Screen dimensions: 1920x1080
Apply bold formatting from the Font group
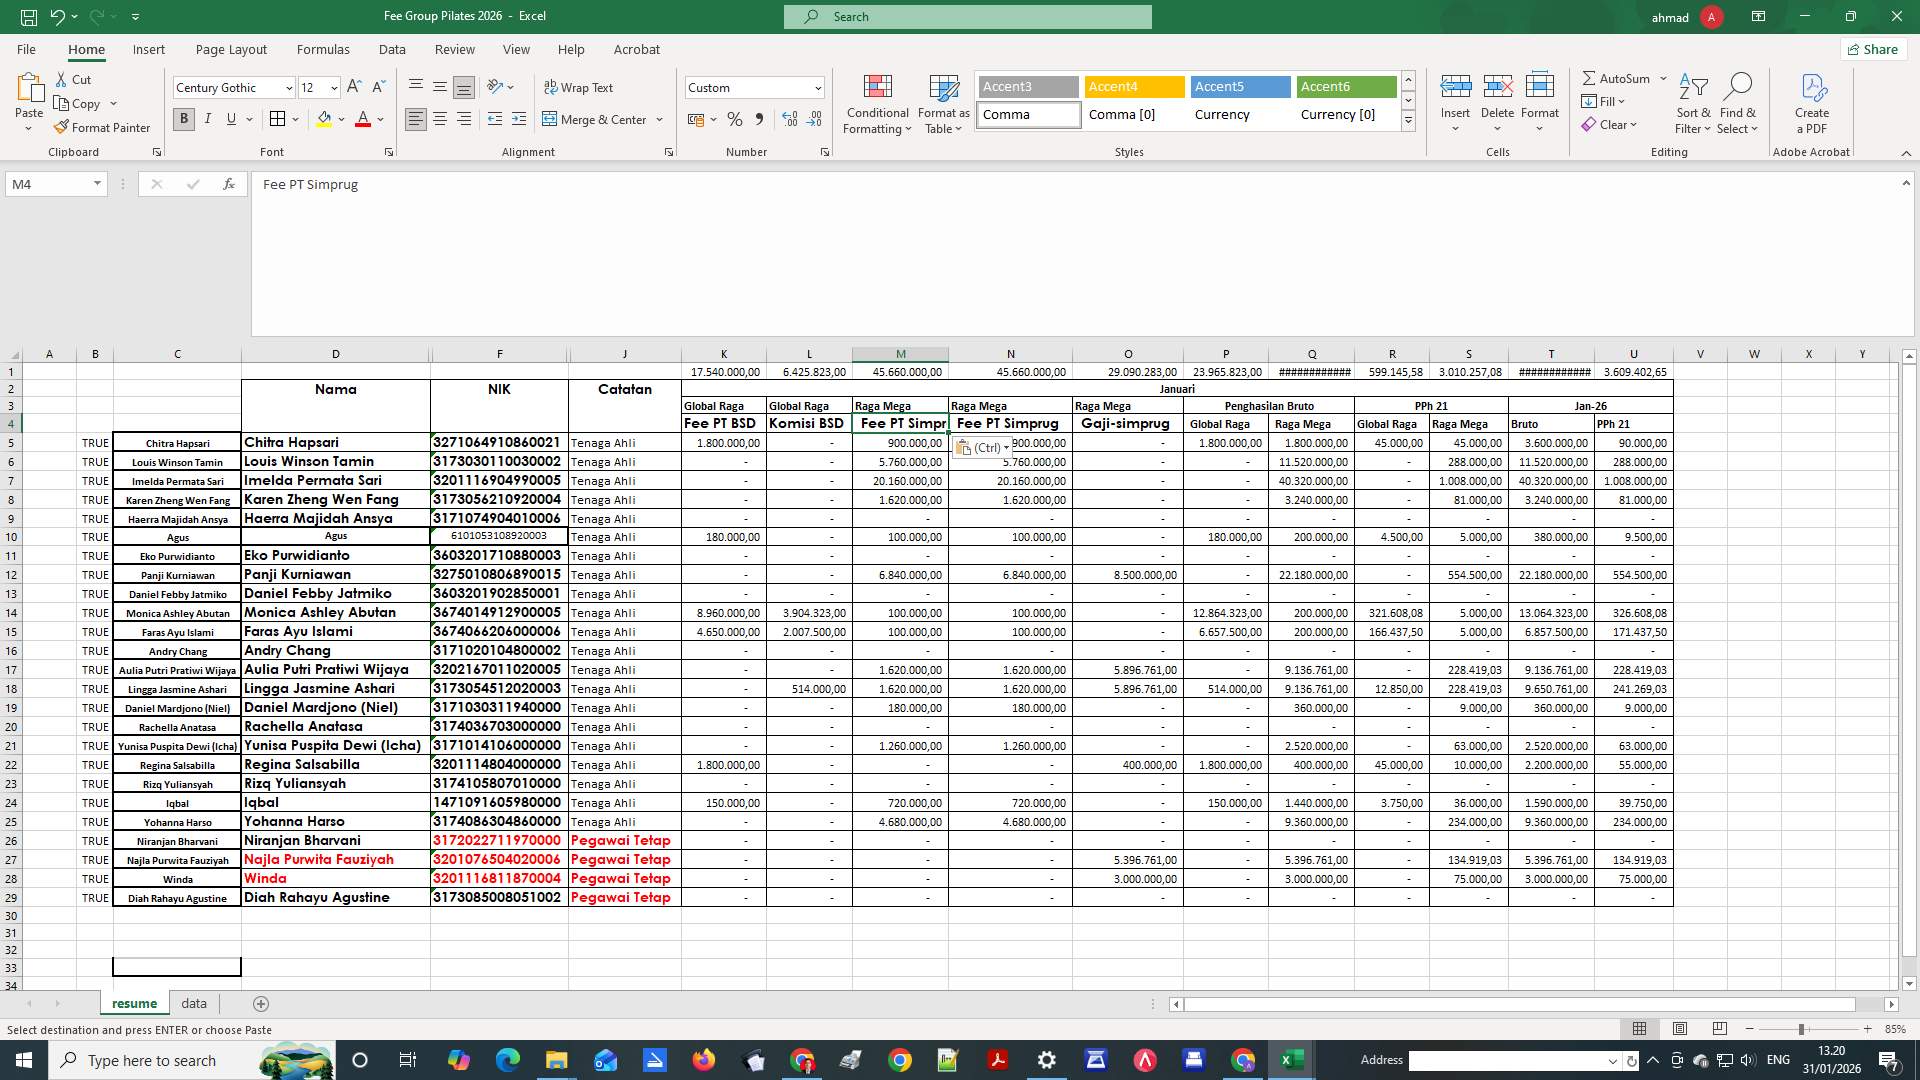(184, 119)
